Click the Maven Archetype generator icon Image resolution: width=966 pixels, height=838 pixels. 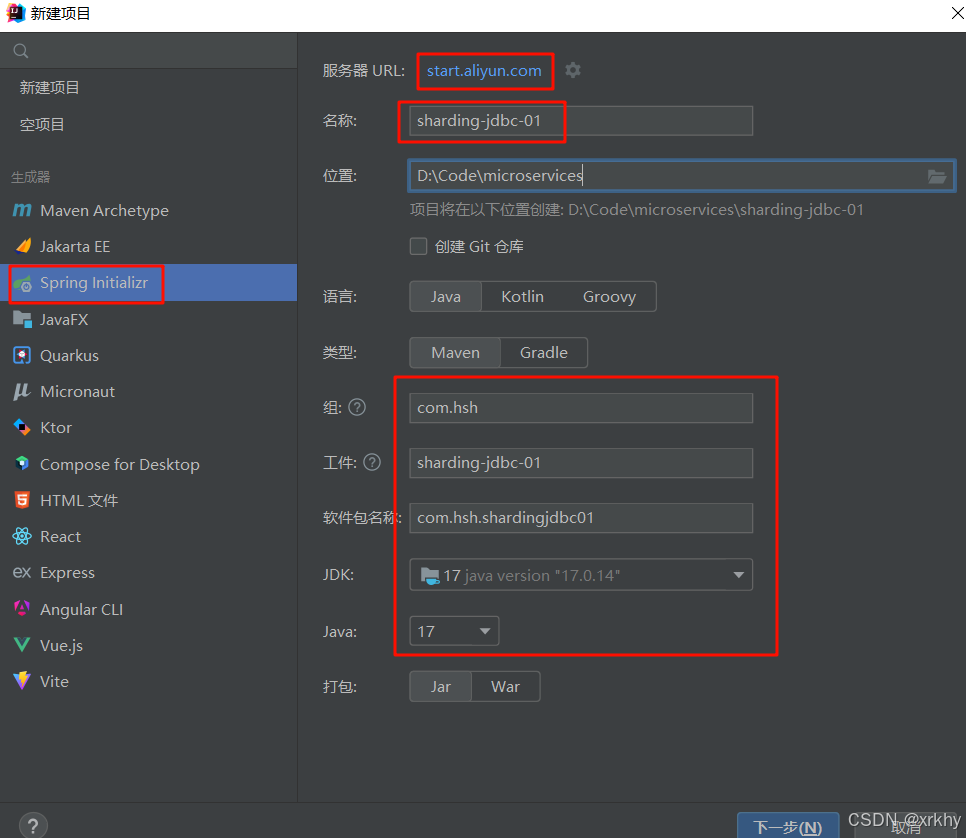(22, 210)
